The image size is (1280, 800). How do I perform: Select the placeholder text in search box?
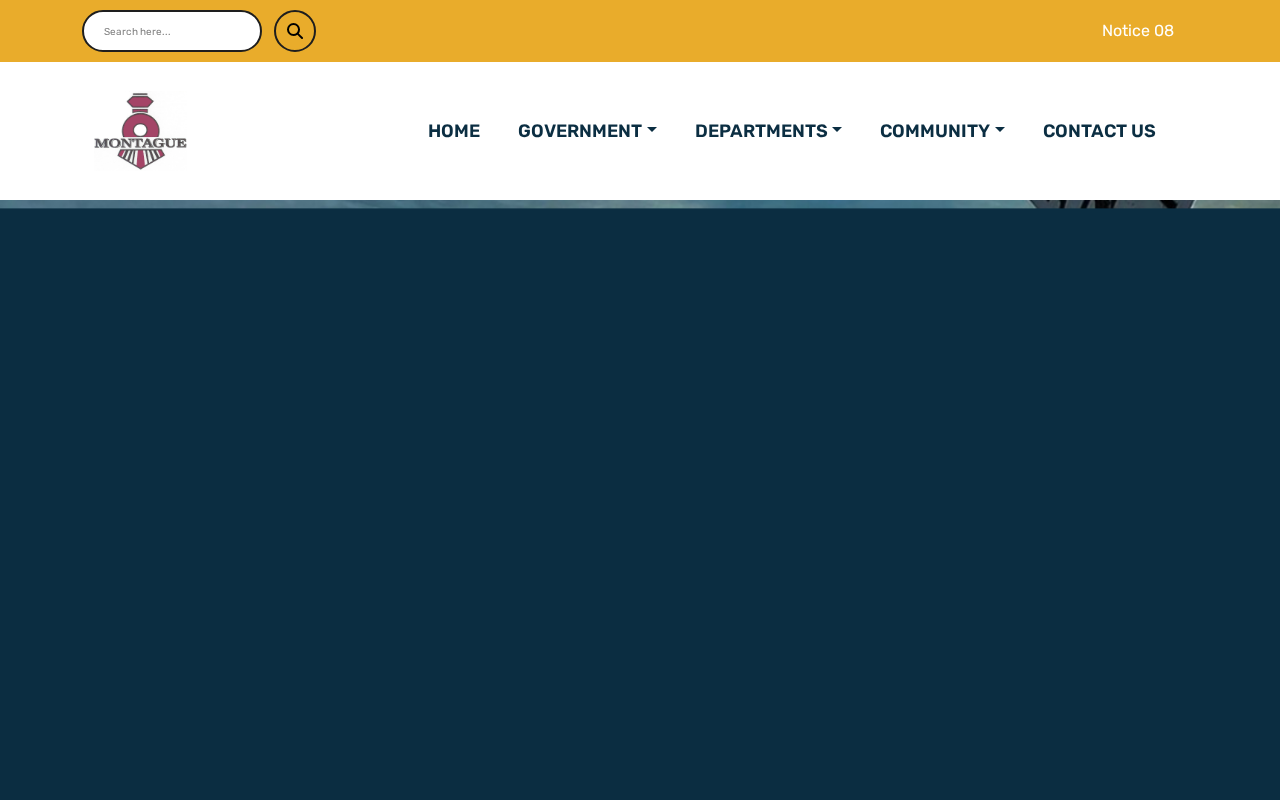(x=137, y=32)
